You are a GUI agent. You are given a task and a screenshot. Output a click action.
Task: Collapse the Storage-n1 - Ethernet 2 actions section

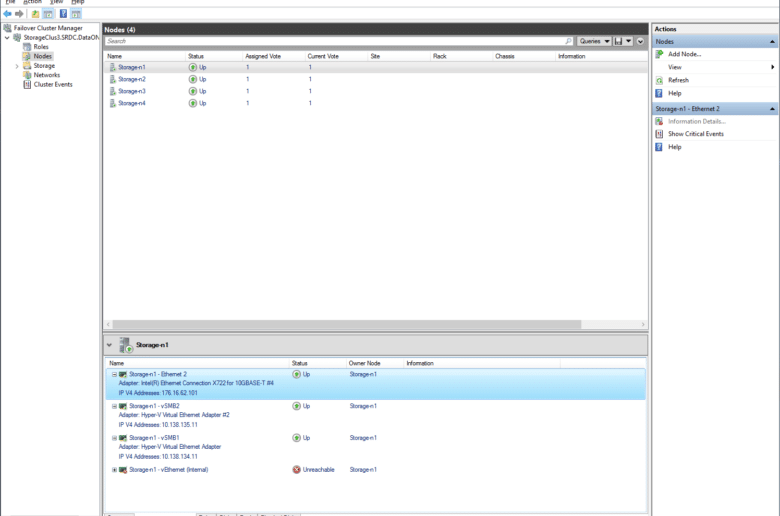click(772, 109)
